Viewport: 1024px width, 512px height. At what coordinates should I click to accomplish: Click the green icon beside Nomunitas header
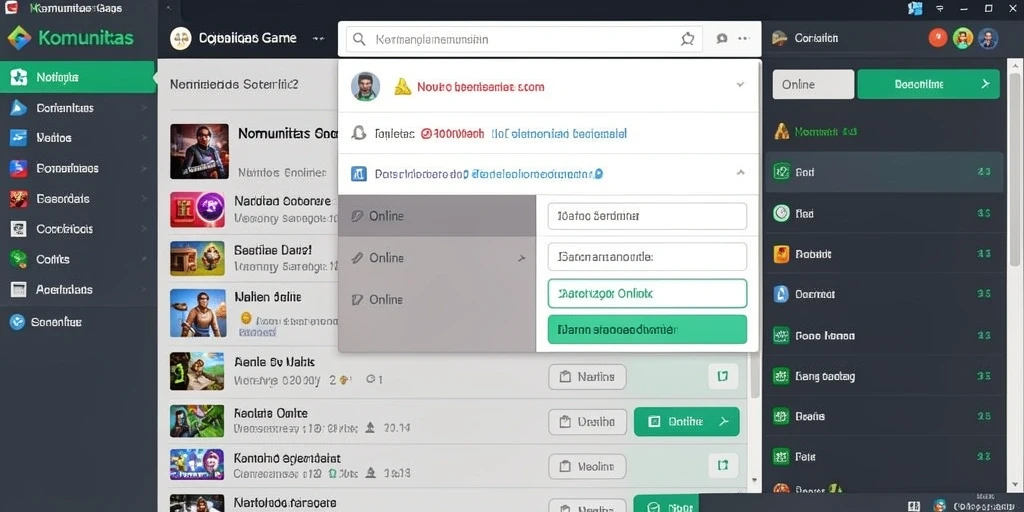[781, 131]
